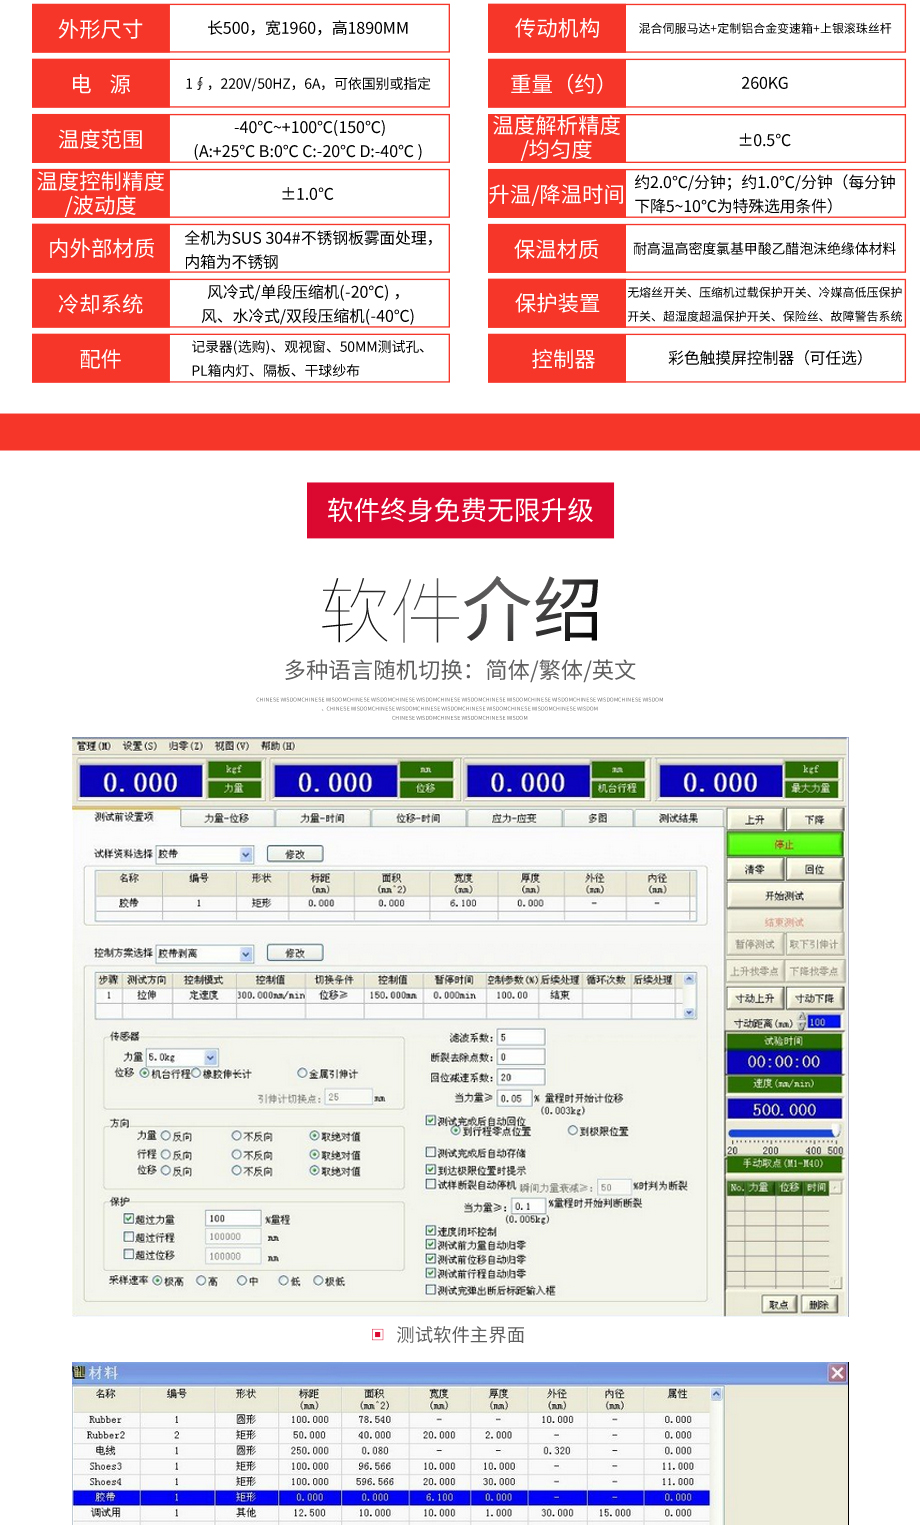
Task: Open the 力量 sensor 5.0kg dropdown
Action: point(210,1057)
